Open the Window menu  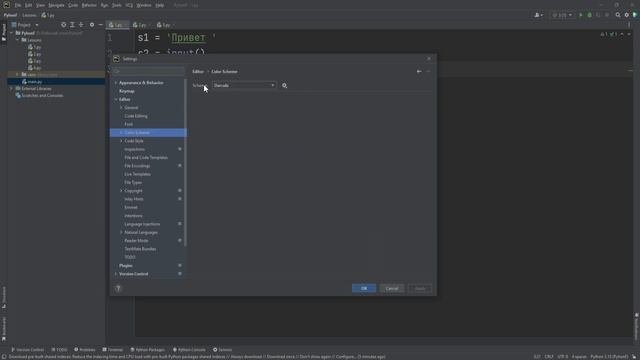pos(144,5)
